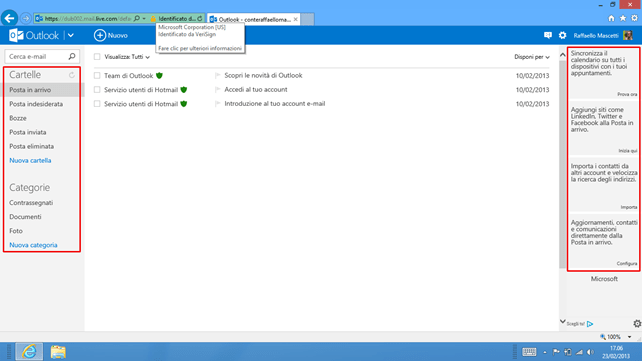
Task: Open ad panel settings gear at bottom right
Action: [x=637, y=324]
